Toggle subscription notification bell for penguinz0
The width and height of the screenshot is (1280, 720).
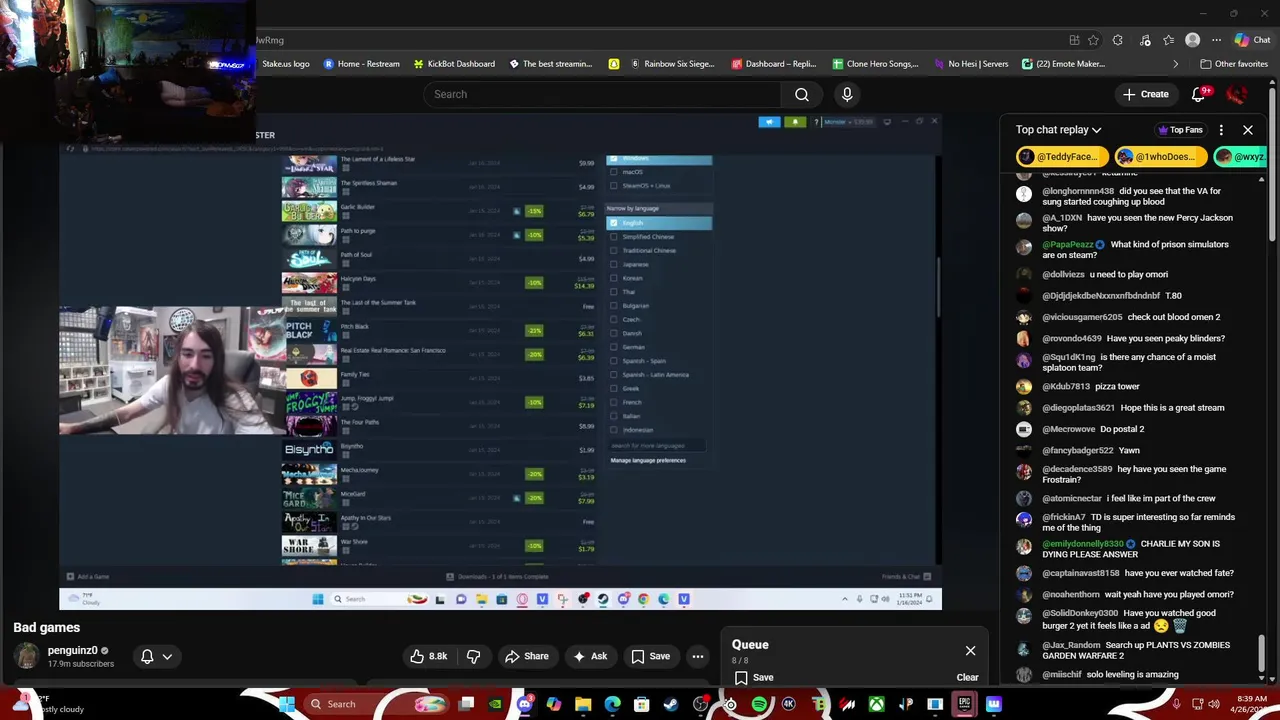click(147, 656)
